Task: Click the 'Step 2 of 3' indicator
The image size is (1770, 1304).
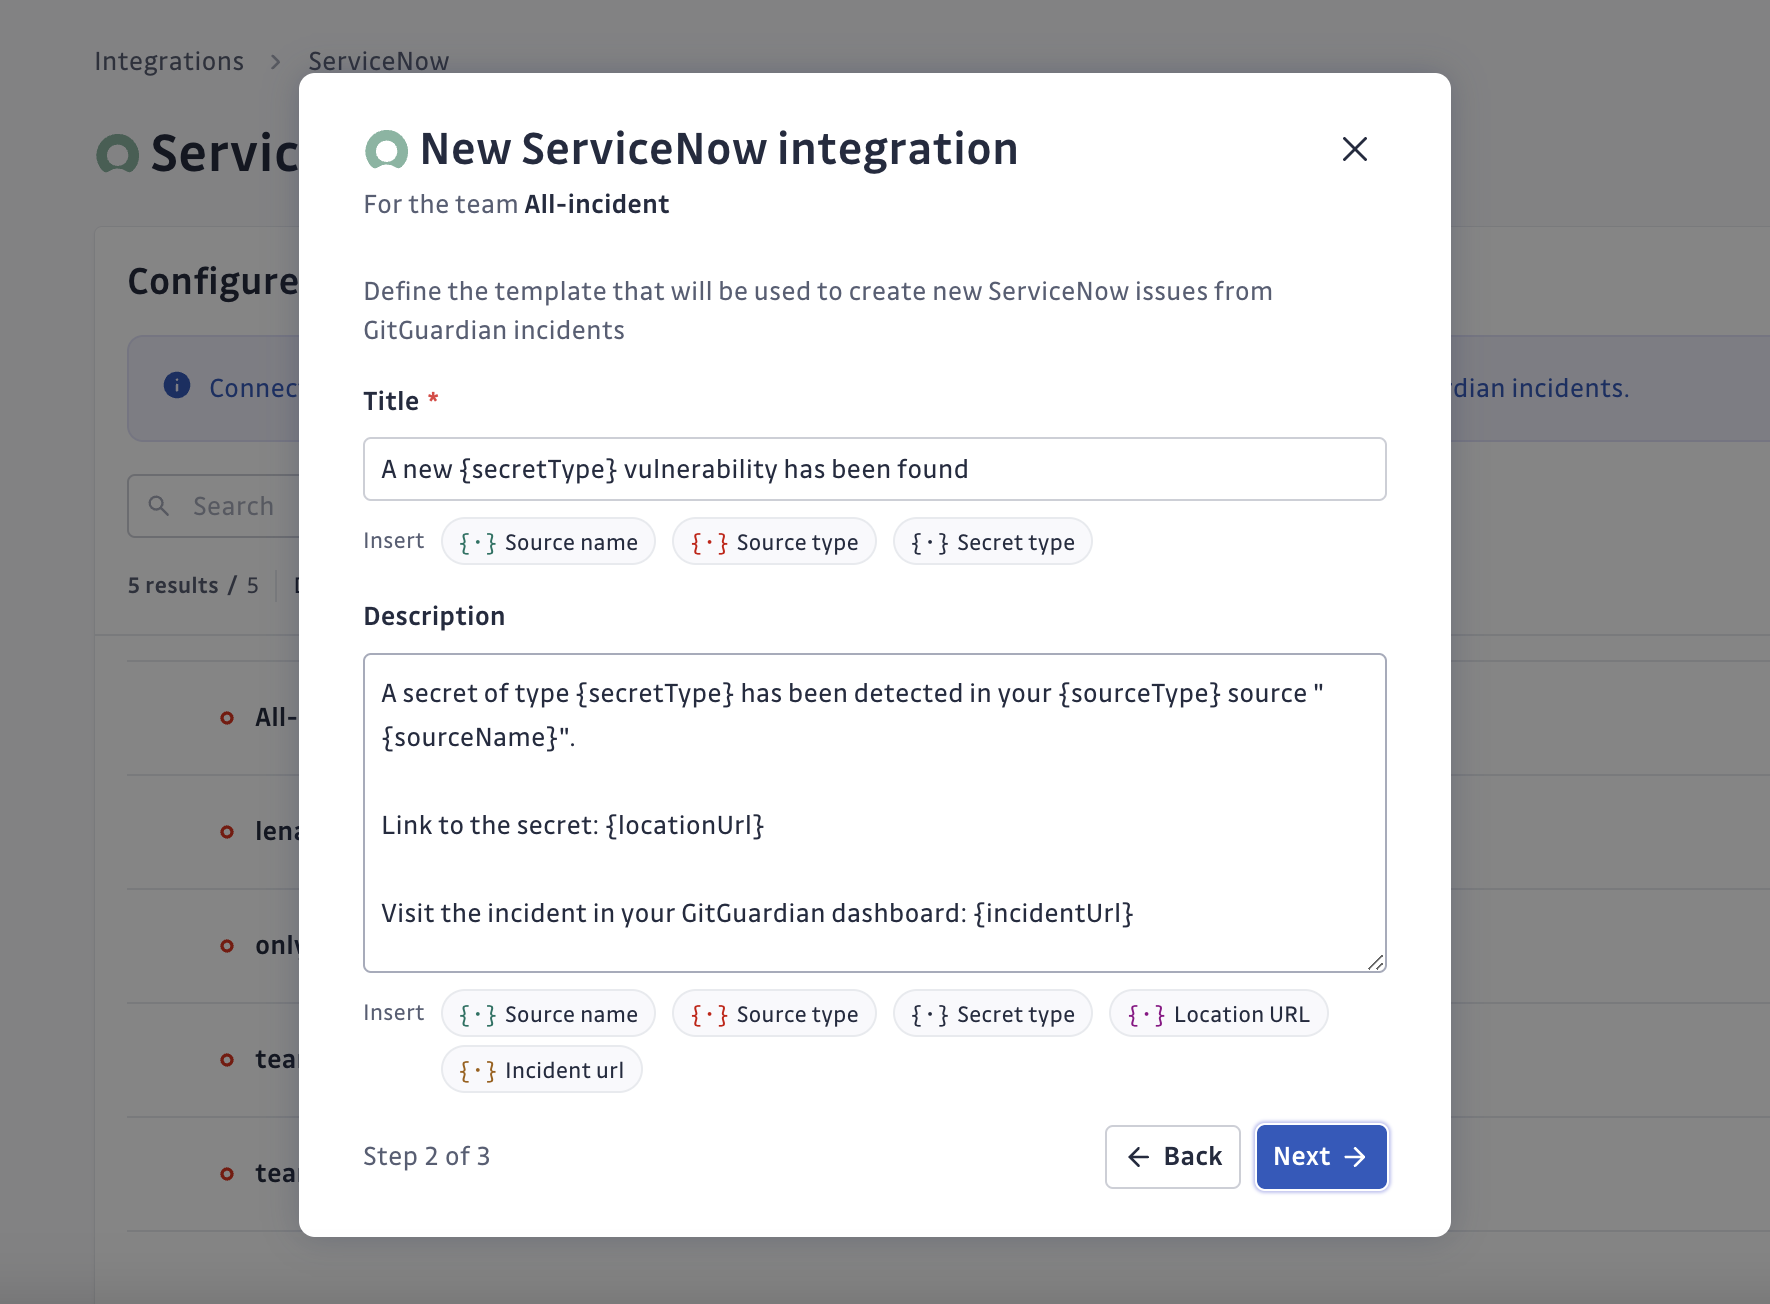Action: point(427,1157)
